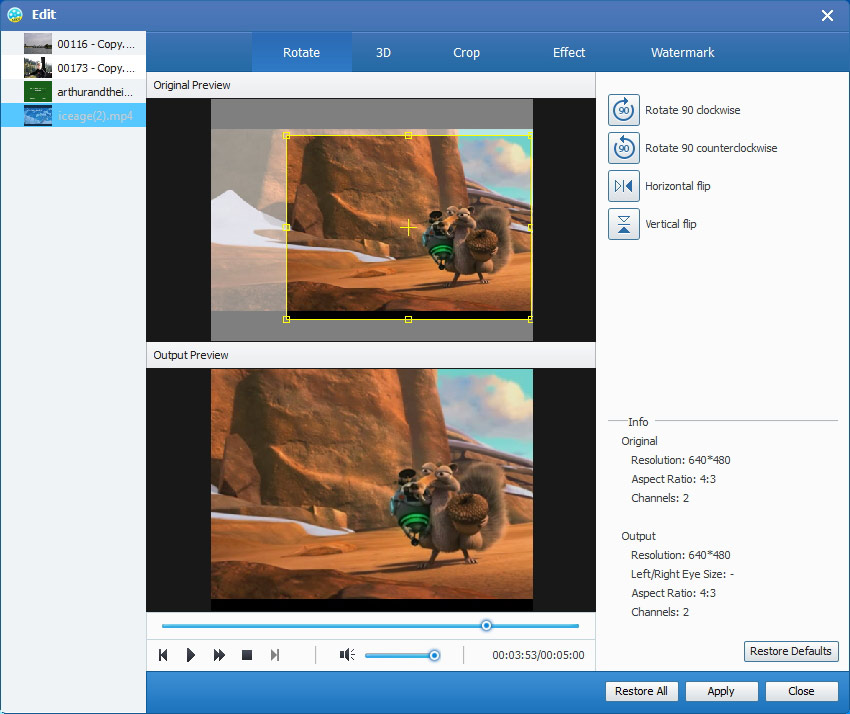Click the bottom-middle crop handle
Image resolution: width=850 pixels, height=714 pixels.
tap(408, 319)
